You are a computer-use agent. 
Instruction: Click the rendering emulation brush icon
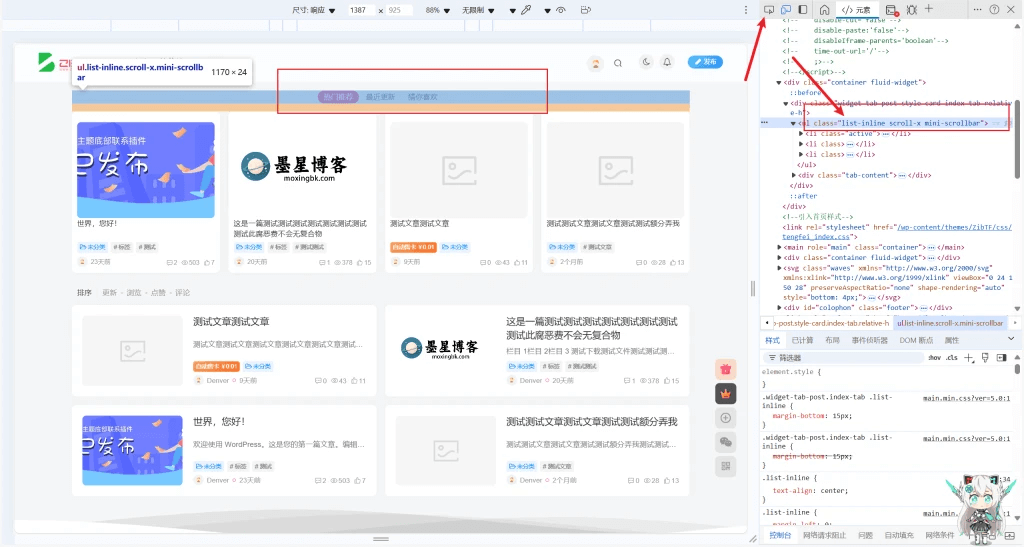(x=985, y=358)
